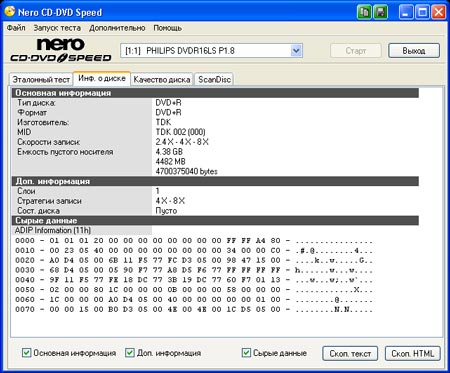Viewport: 450px width, 373px height.
Task: Click the Сырые данные section header
Action: (x=215, y=221)
